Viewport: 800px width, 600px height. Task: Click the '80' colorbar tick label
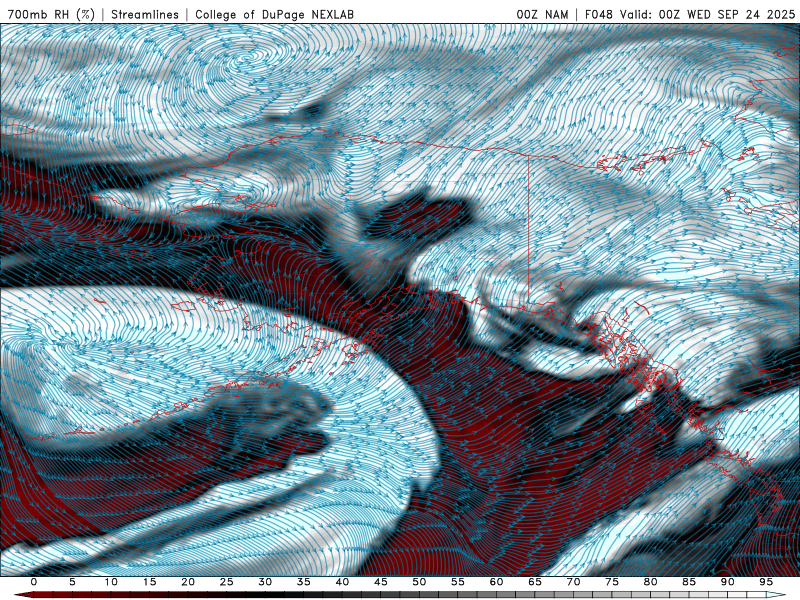(651, 582)
